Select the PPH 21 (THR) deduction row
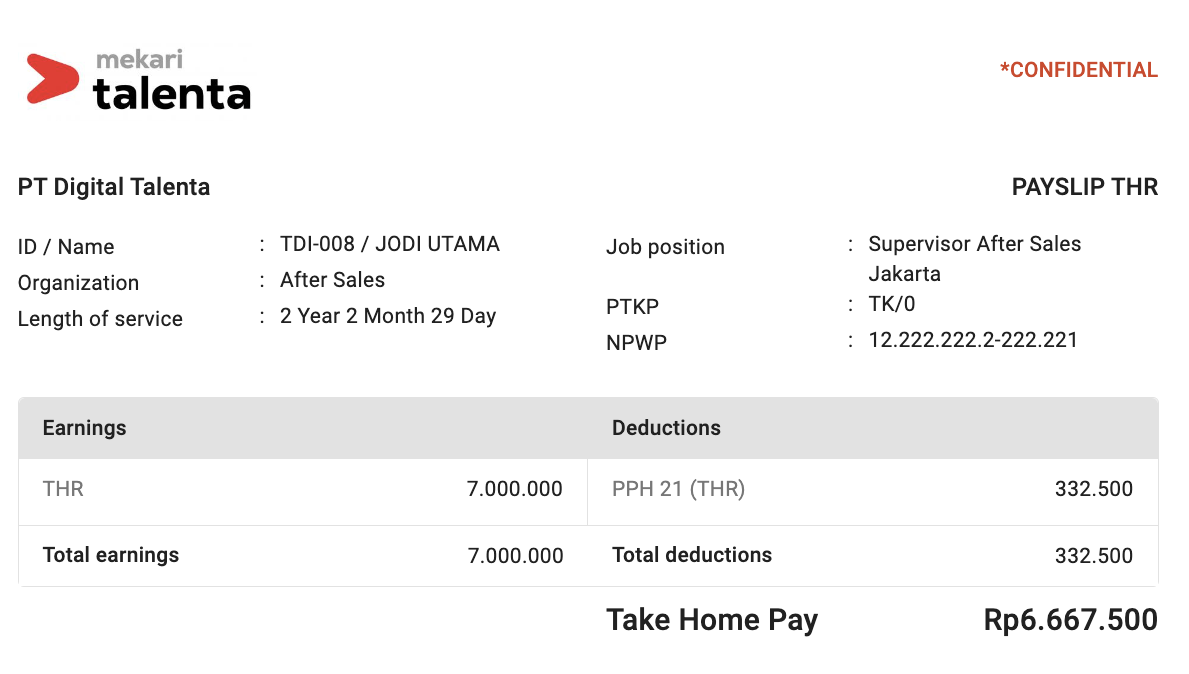This screenshot has height=674, width=1189. pyautogui.click(x=873, y=489)
